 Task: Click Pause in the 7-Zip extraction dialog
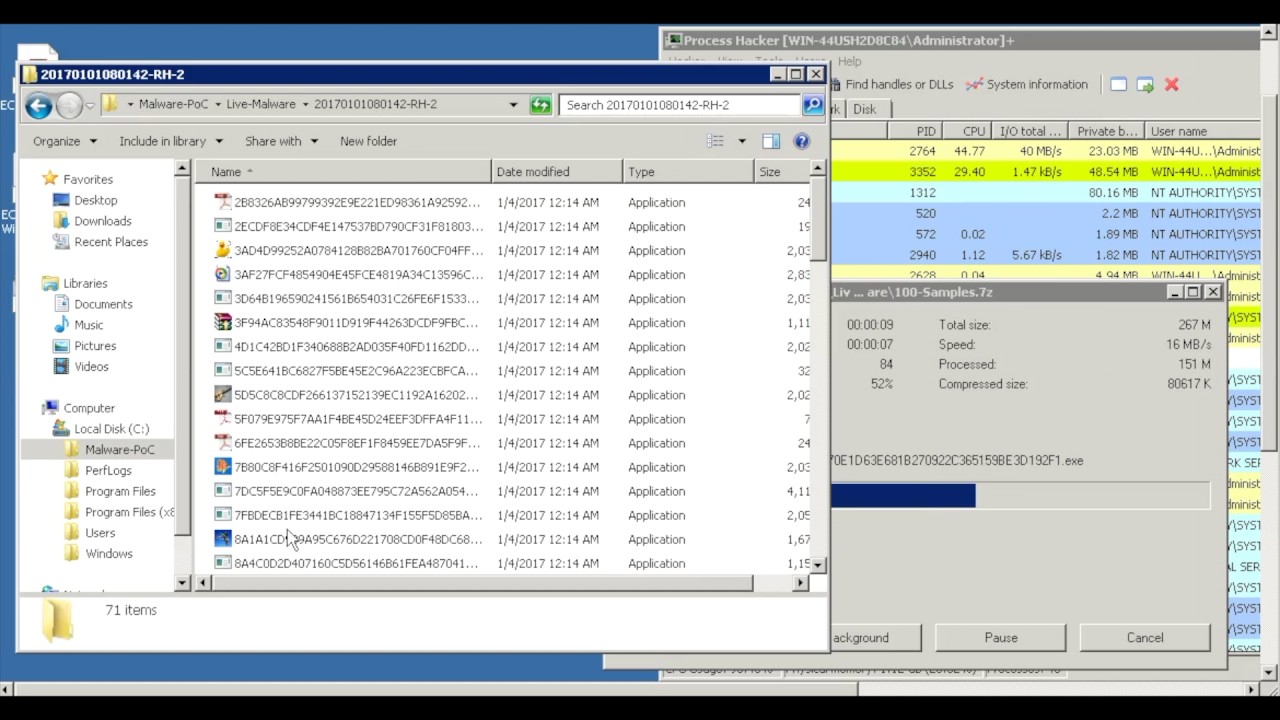(1000, 638)
